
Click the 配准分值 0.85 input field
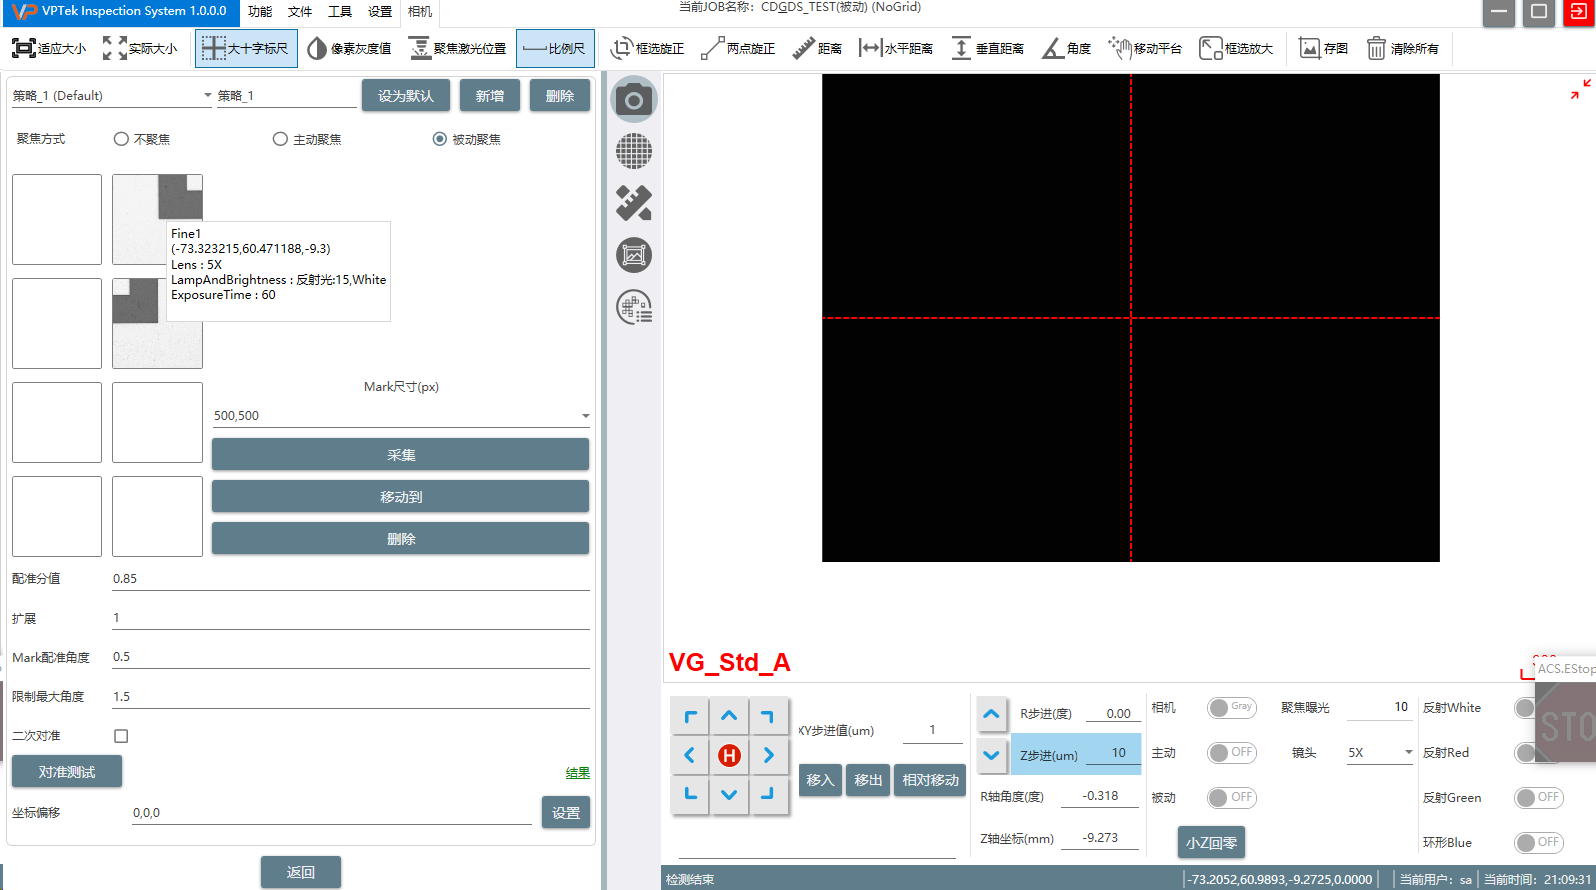pyautogui.click(x=350, y=579)
